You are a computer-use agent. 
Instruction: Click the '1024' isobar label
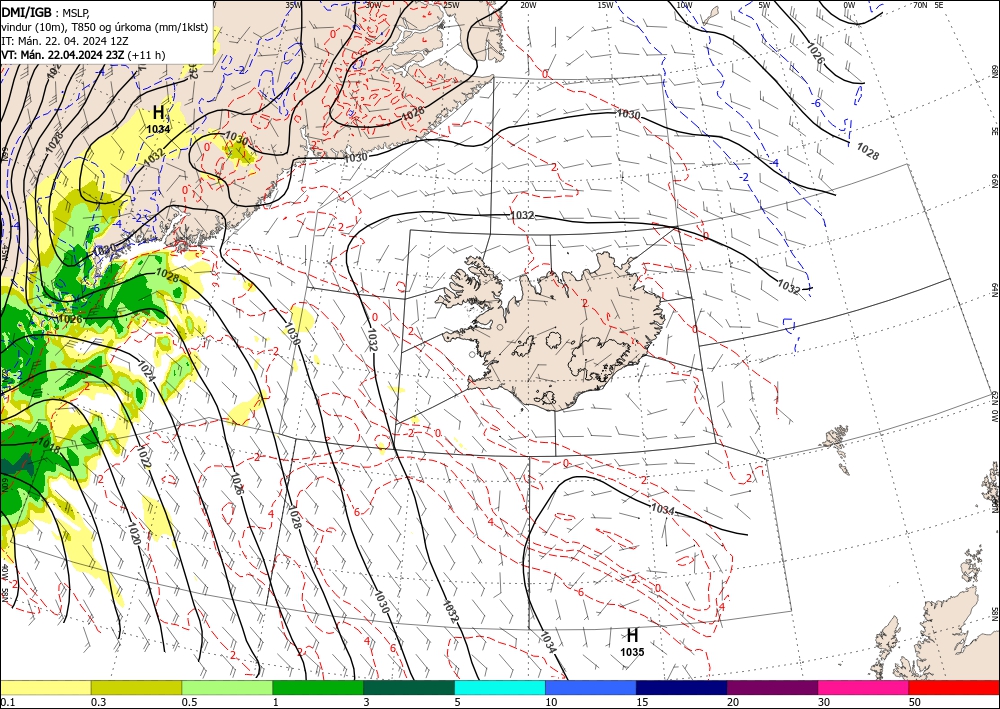[147, 372]
